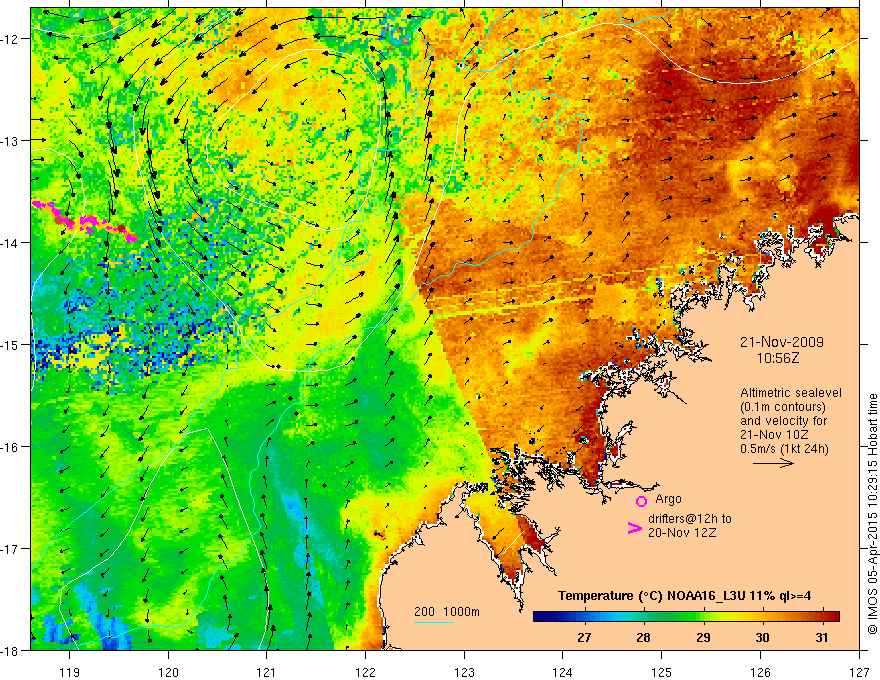880x680 pixels.
Task: Click the vertical IMOS copyright timestamp text
Action: pos(873,514)
